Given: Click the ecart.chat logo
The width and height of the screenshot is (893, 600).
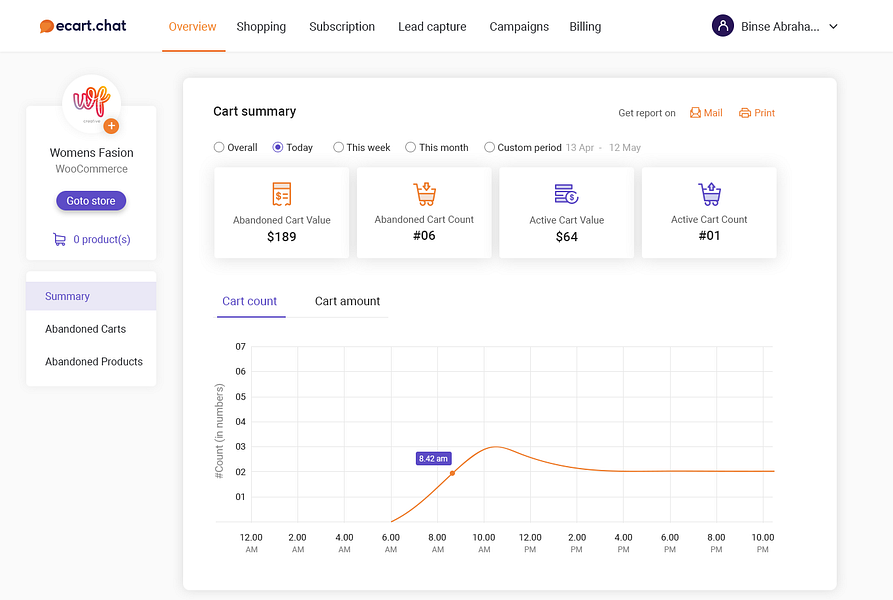Looking at the screenshot, I should coord(83,26).
